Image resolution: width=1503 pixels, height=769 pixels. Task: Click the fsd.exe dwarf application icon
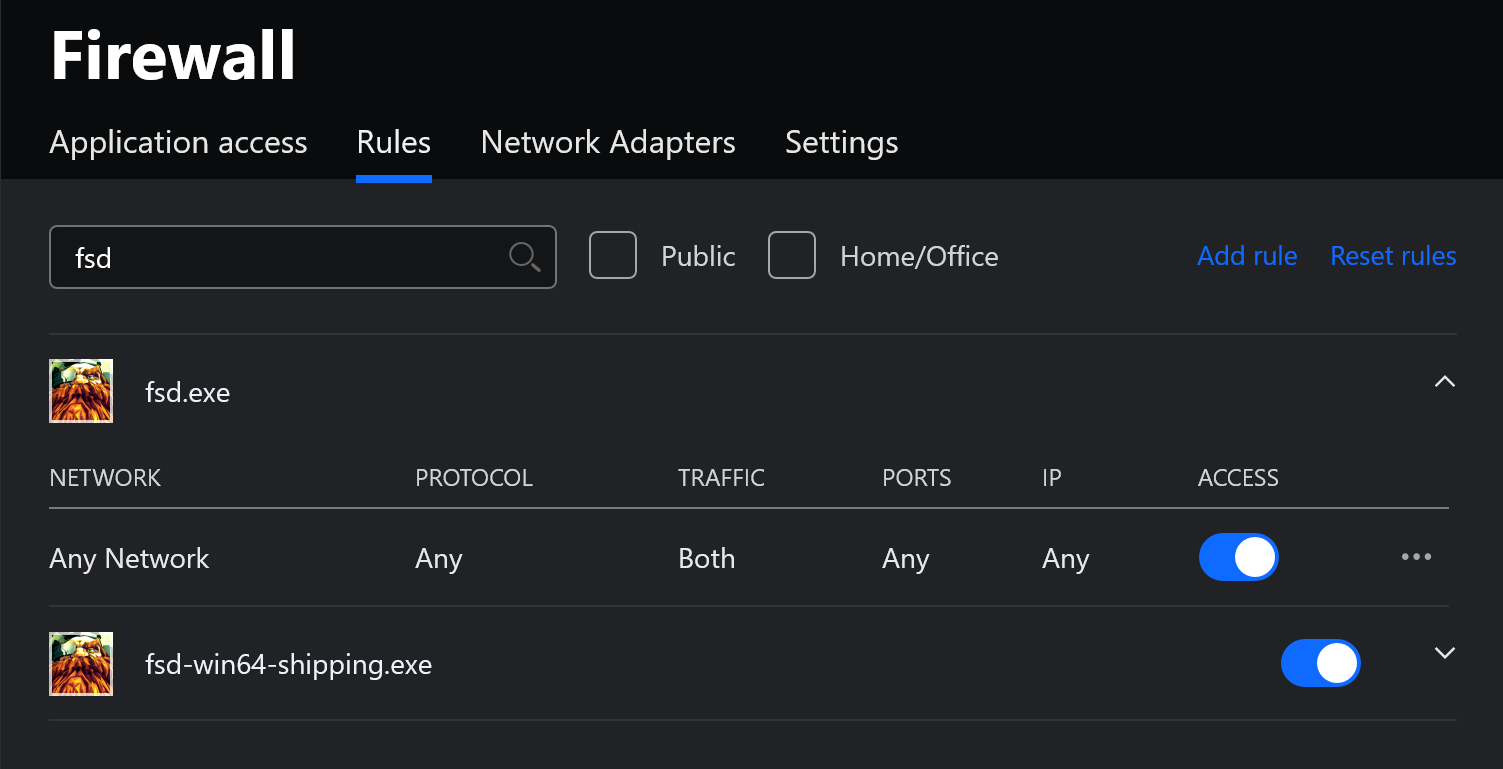coord(81,391)
